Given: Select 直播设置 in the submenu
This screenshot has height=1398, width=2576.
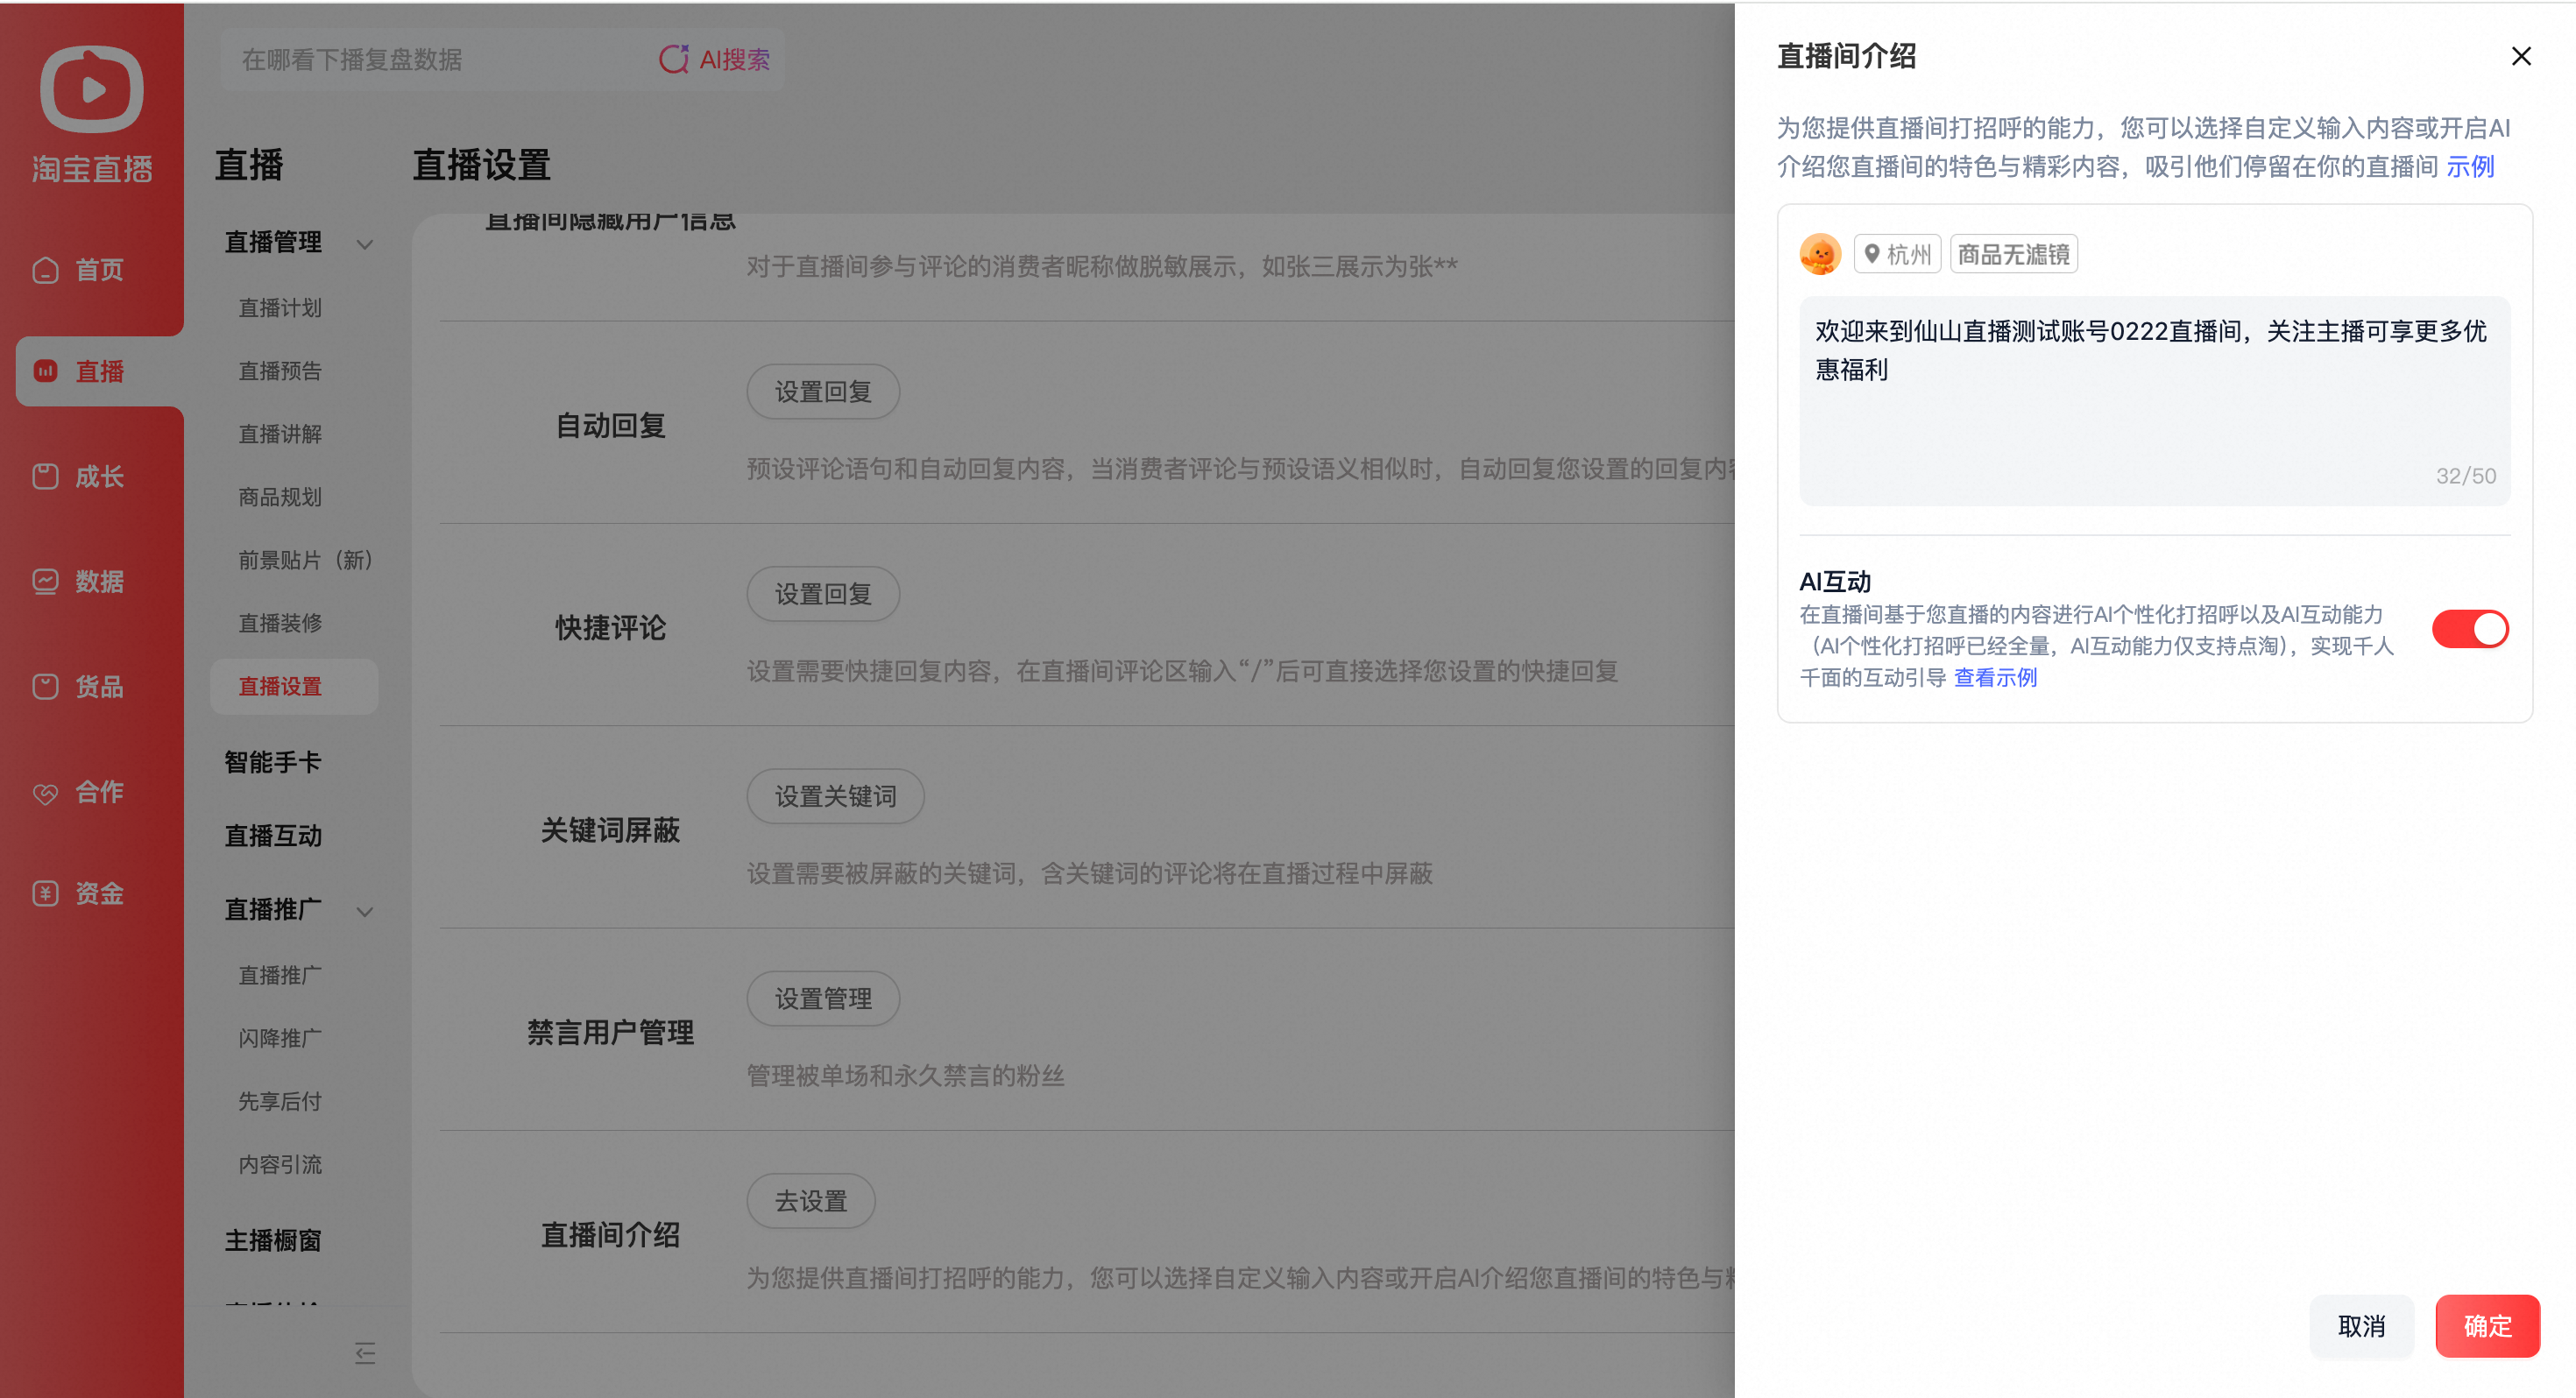Looking at the screenshot, I should click(294, 686).
